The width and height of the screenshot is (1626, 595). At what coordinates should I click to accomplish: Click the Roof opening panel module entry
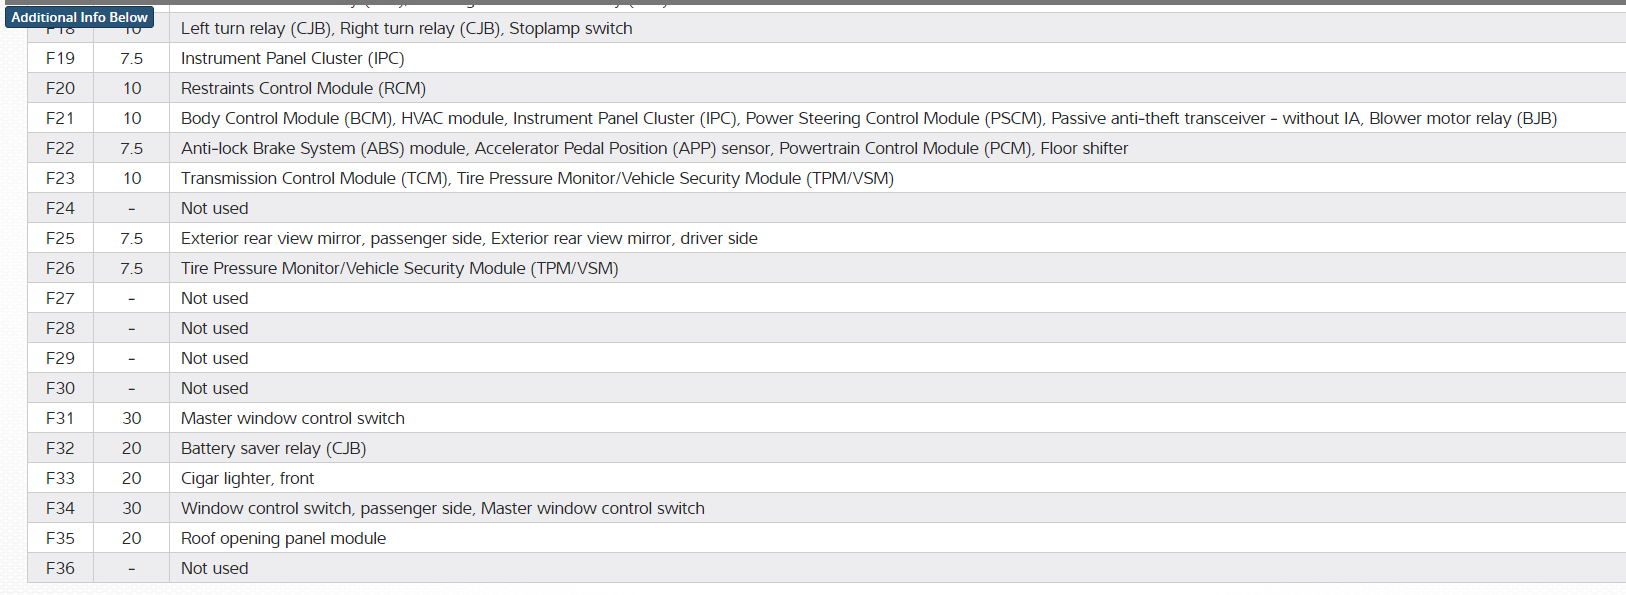(283, 538)
